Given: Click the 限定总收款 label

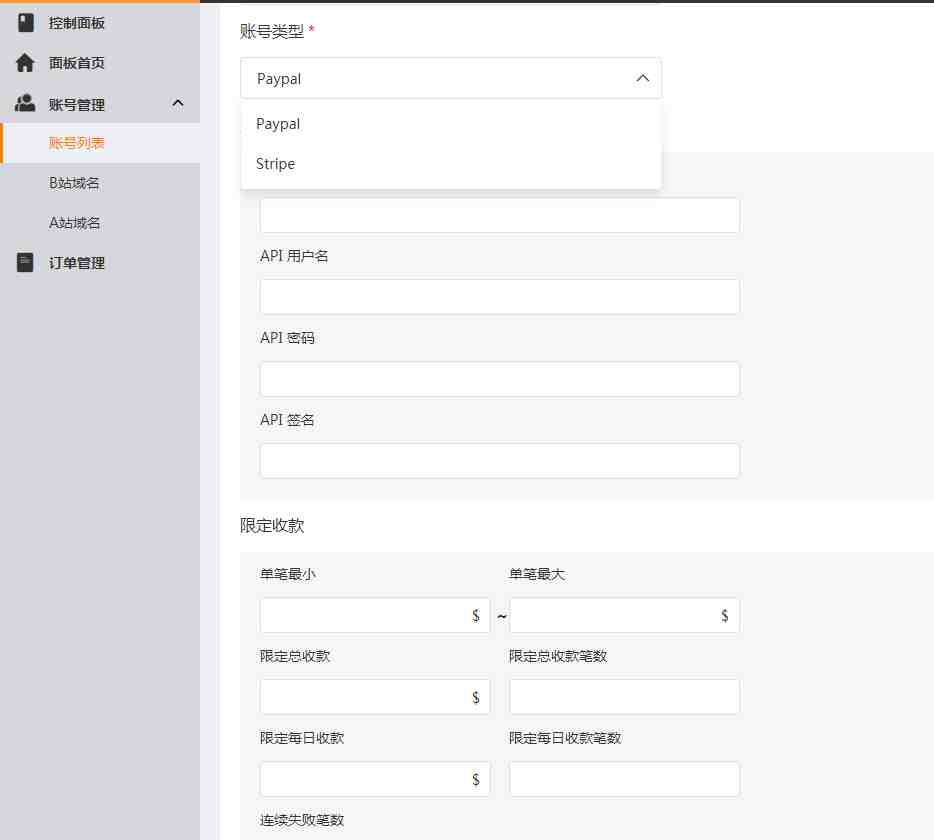Looking at the screenshot, I should [295, 656].
